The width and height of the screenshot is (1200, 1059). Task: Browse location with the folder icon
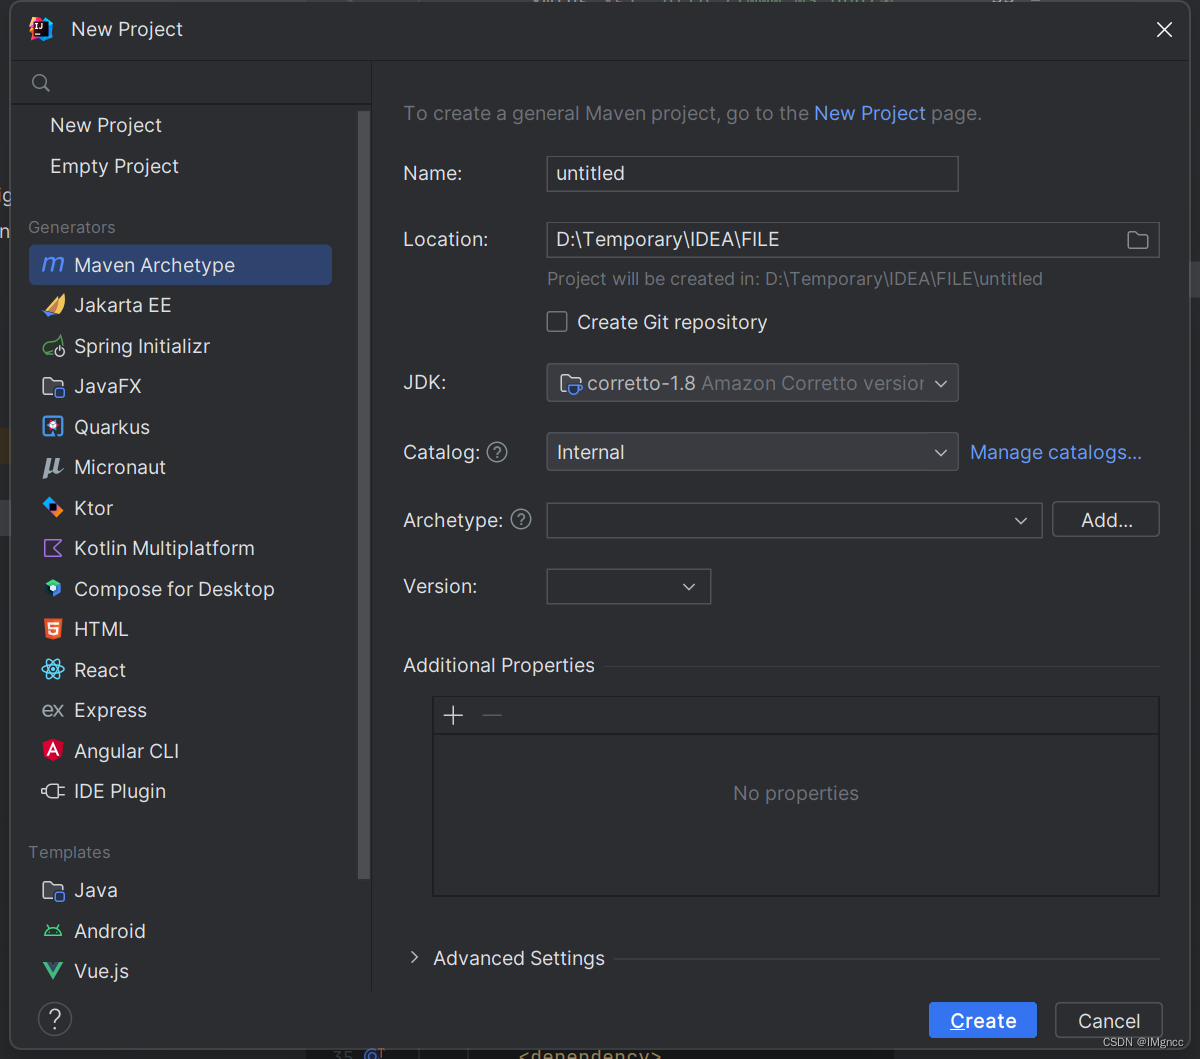tap(1137, 240)
